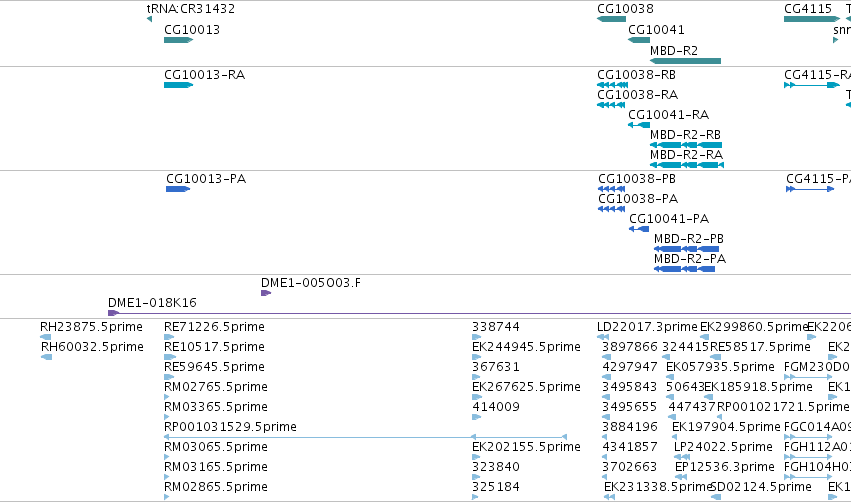Open EST label RM03065.5prime
This screenshot has width=851, height=502.
[x=215, y=448]
